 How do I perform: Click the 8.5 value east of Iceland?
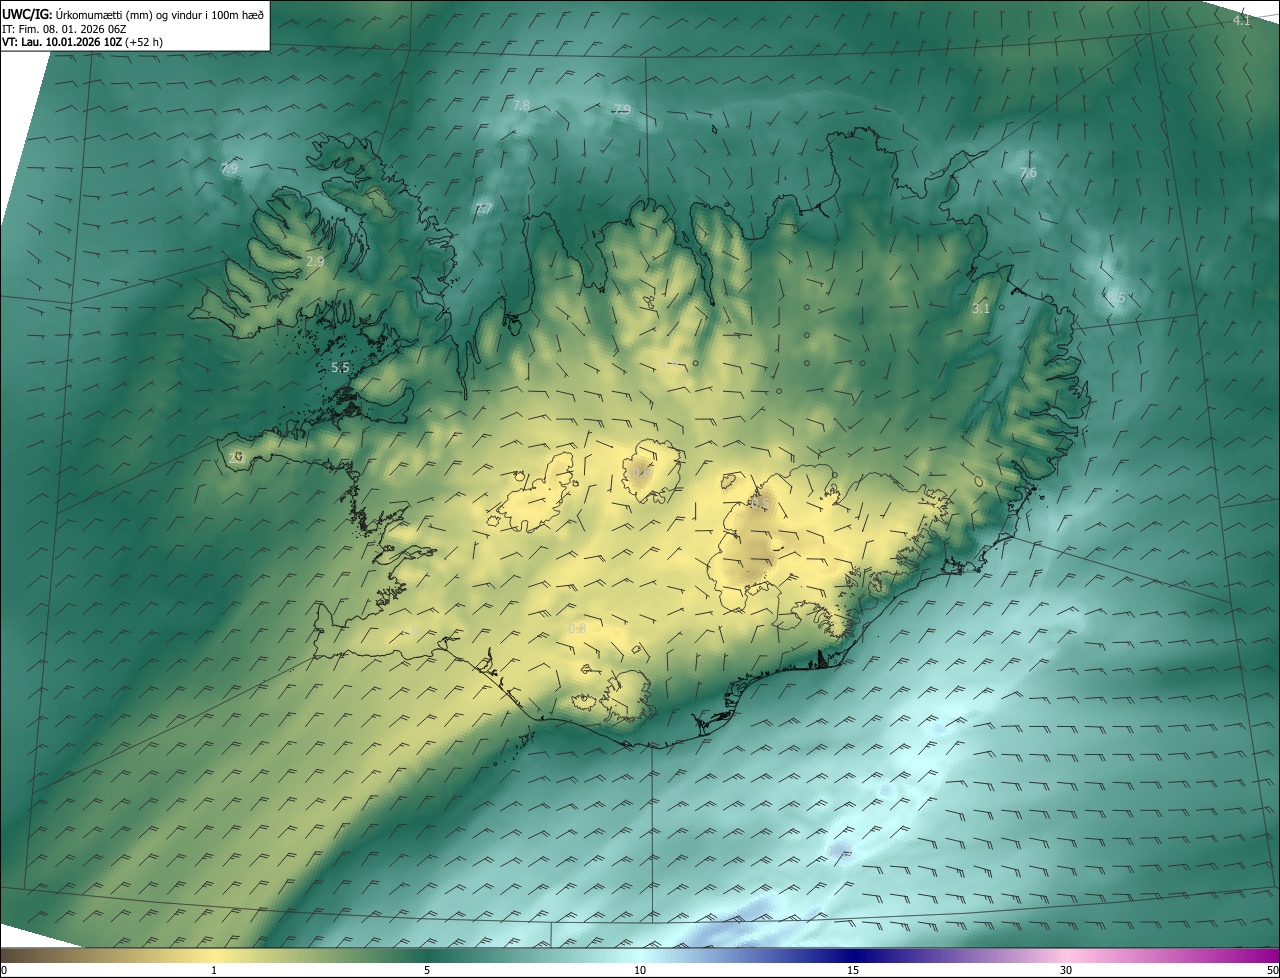click(x=1117, y=297)
